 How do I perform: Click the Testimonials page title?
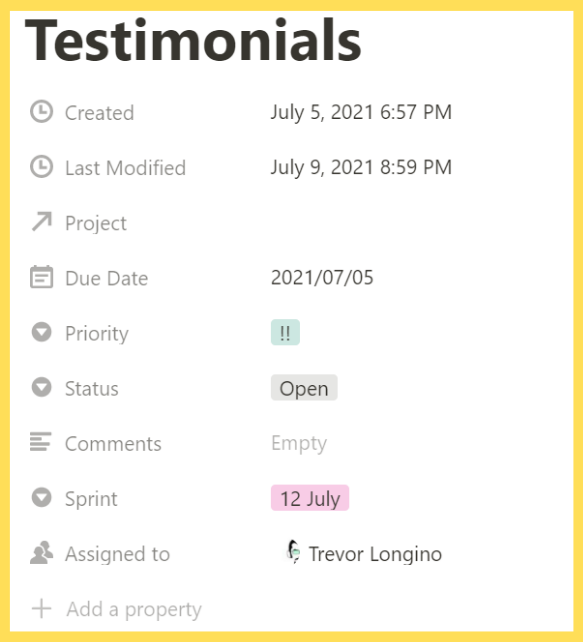click(x=193, y=40)
